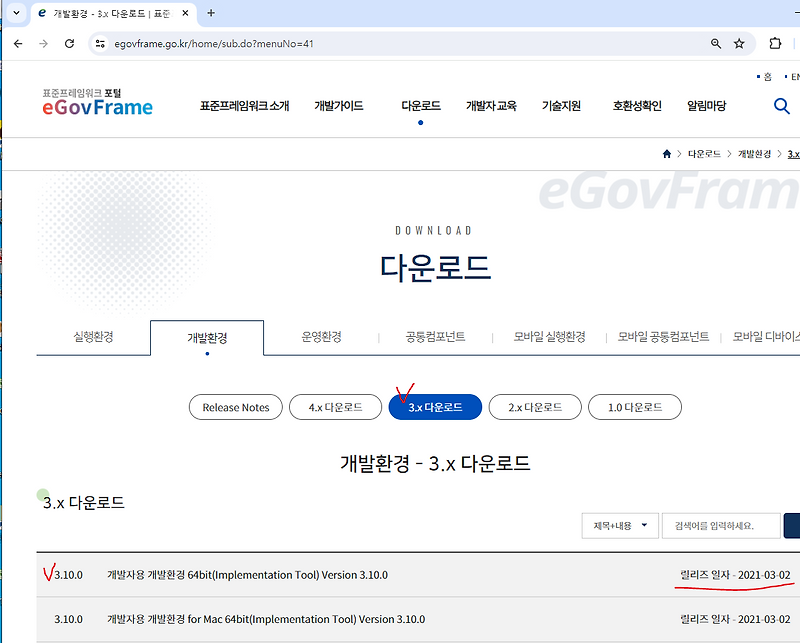Open the 기술지원 navigation menu

(560, 105)
